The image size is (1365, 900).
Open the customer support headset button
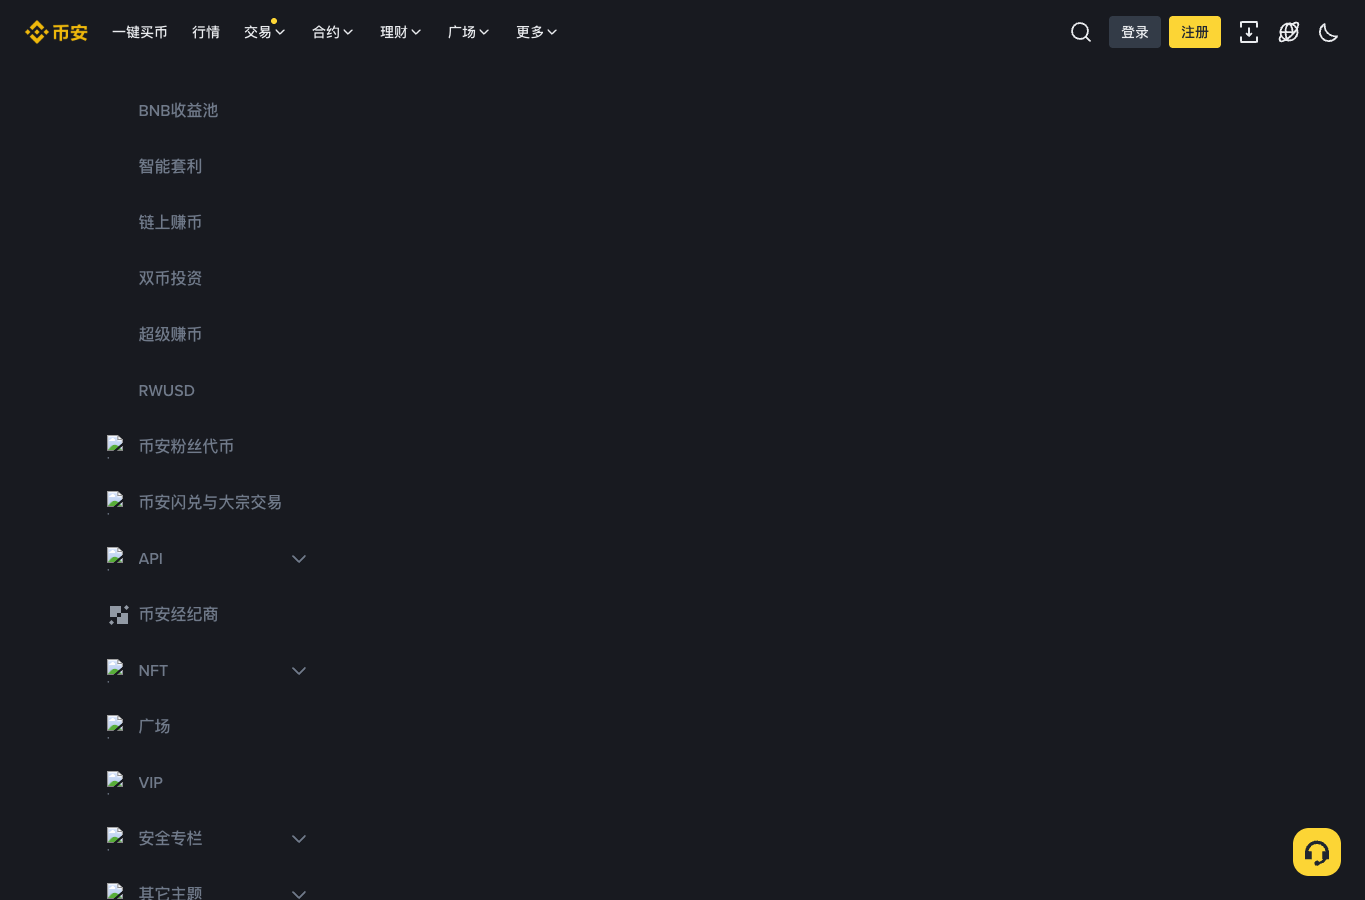[x=1317, y=852]
